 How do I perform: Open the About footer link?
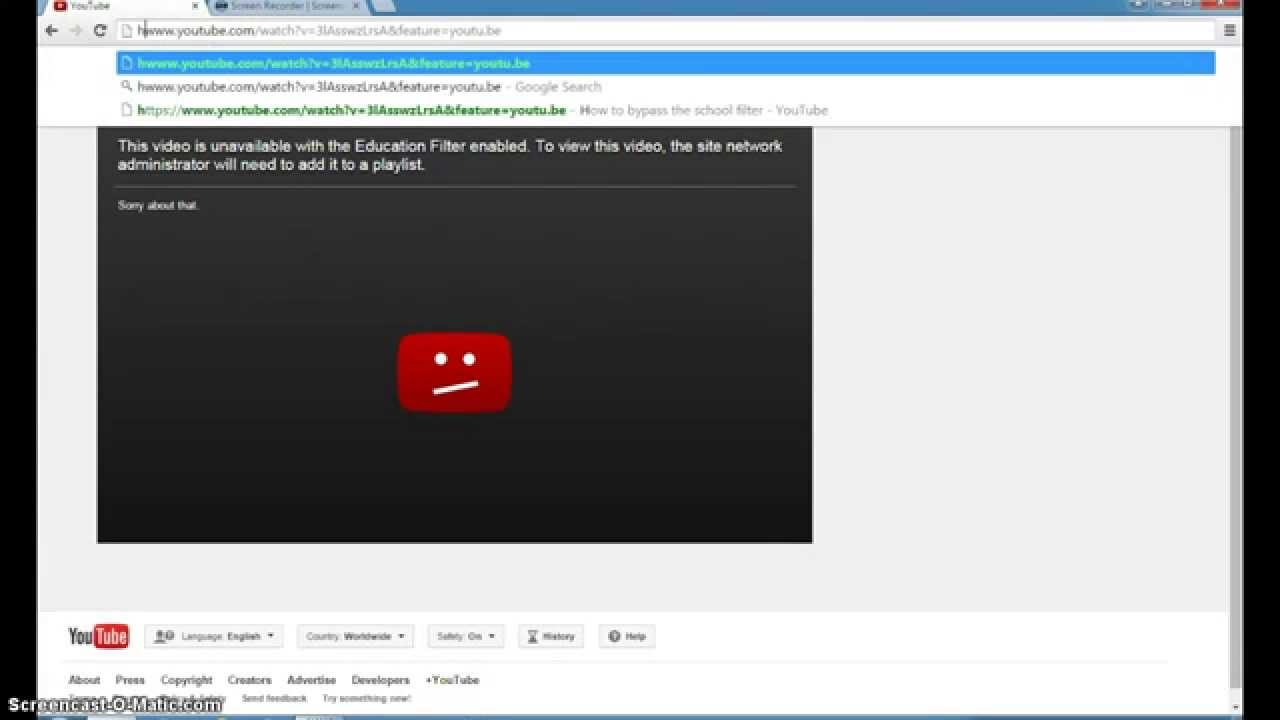click(x=84, y=680)
